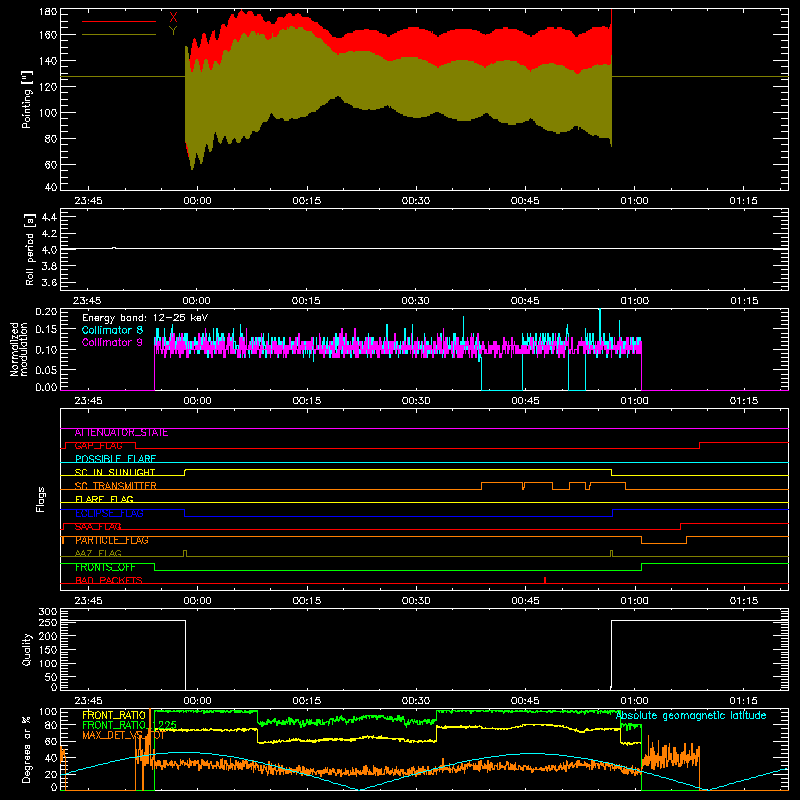Click the Collimator 8 legend label
Image resolution: width=800 pixels, height=800 pixels.
point(112,330)
